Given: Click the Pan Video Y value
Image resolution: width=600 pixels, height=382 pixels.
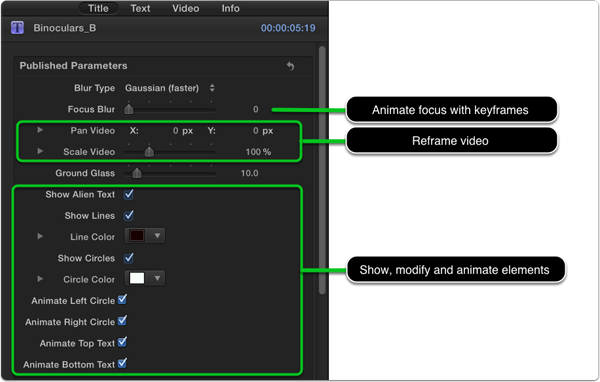Looking at the screenshot, I should coord(256,131).
